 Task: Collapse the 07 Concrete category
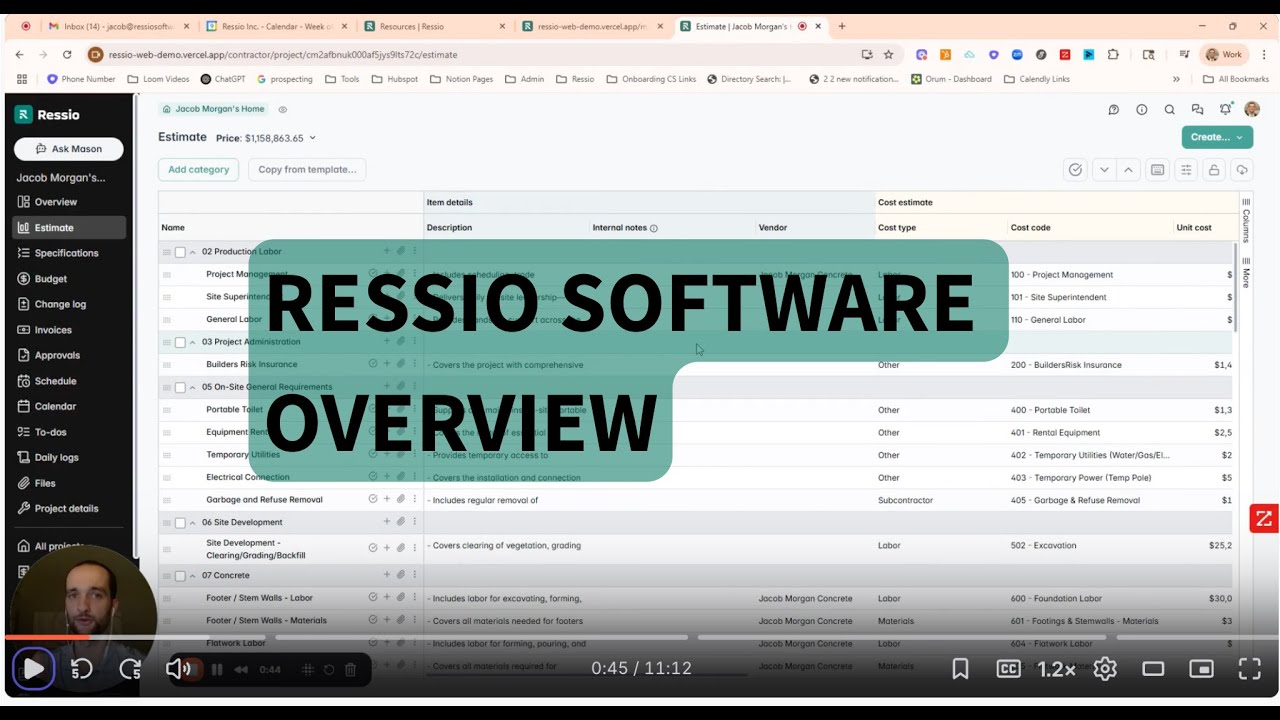click(x=193, y=576)
